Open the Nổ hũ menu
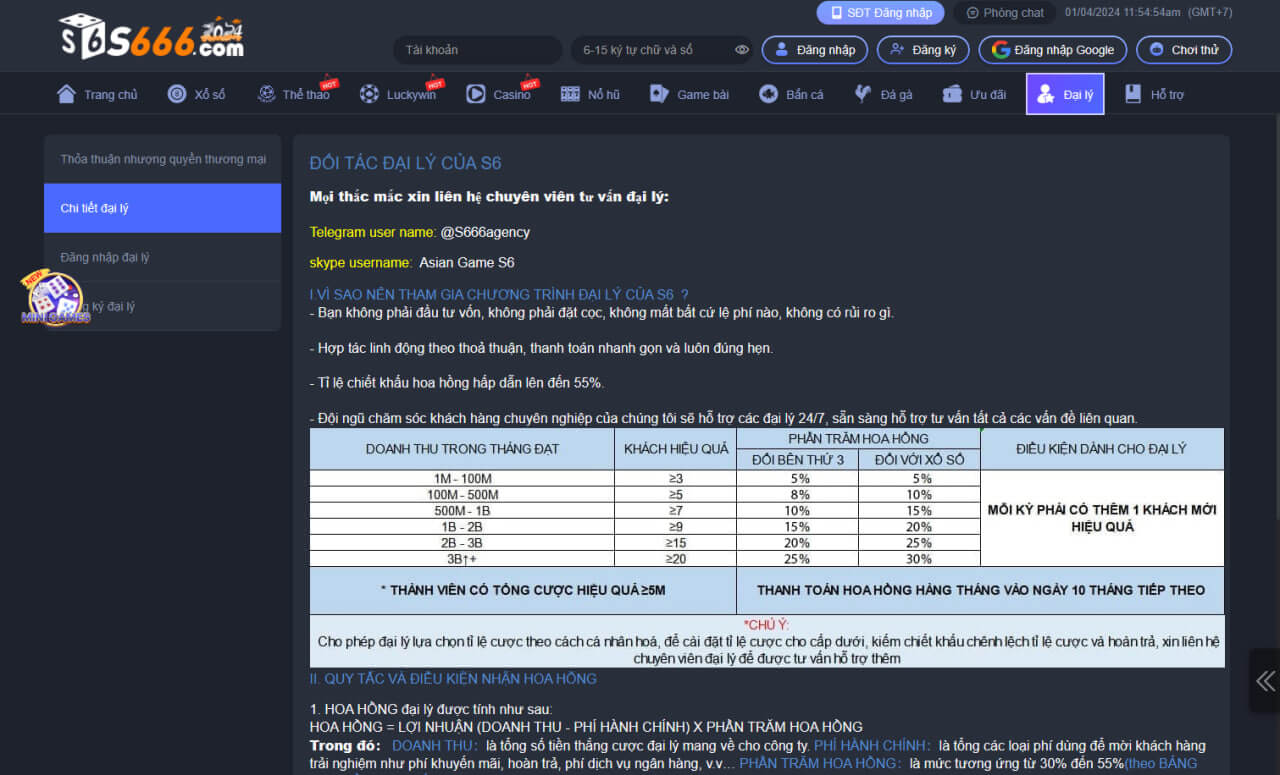The height and width of the screenshot is (775, 1280). click(x=590, y=94)
